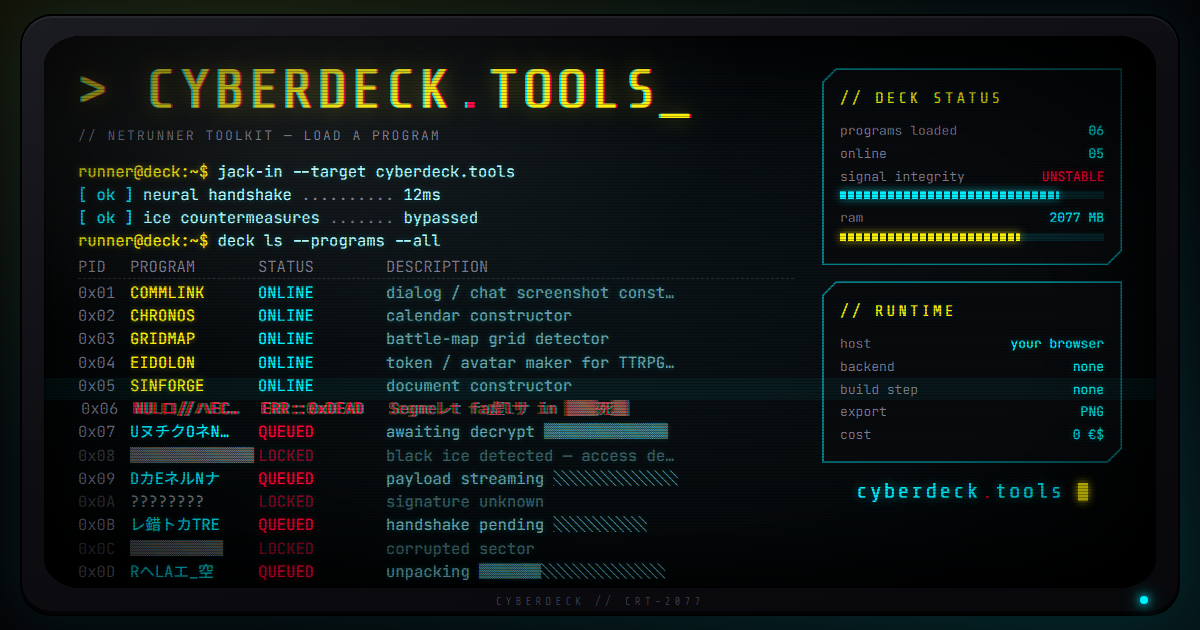Launch the GRIDMAP program
The image size is (1200, 630).
pyautogui.click(x=163, y=339)
